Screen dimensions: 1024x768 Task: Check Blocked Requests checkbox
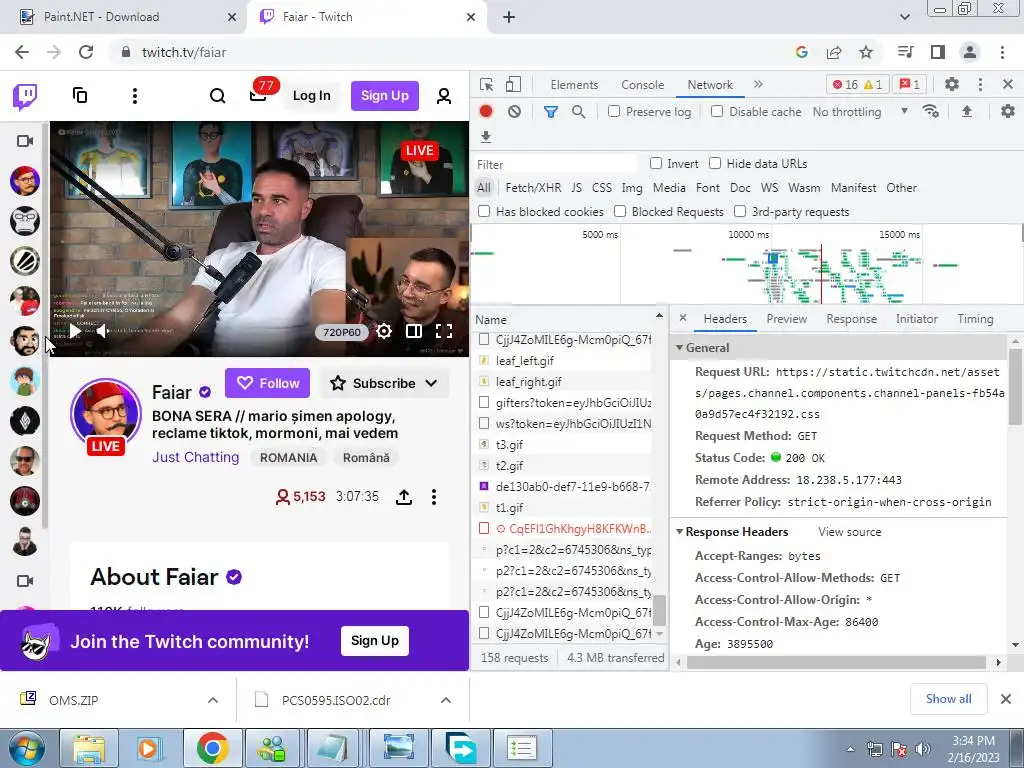tap(620, 211)
